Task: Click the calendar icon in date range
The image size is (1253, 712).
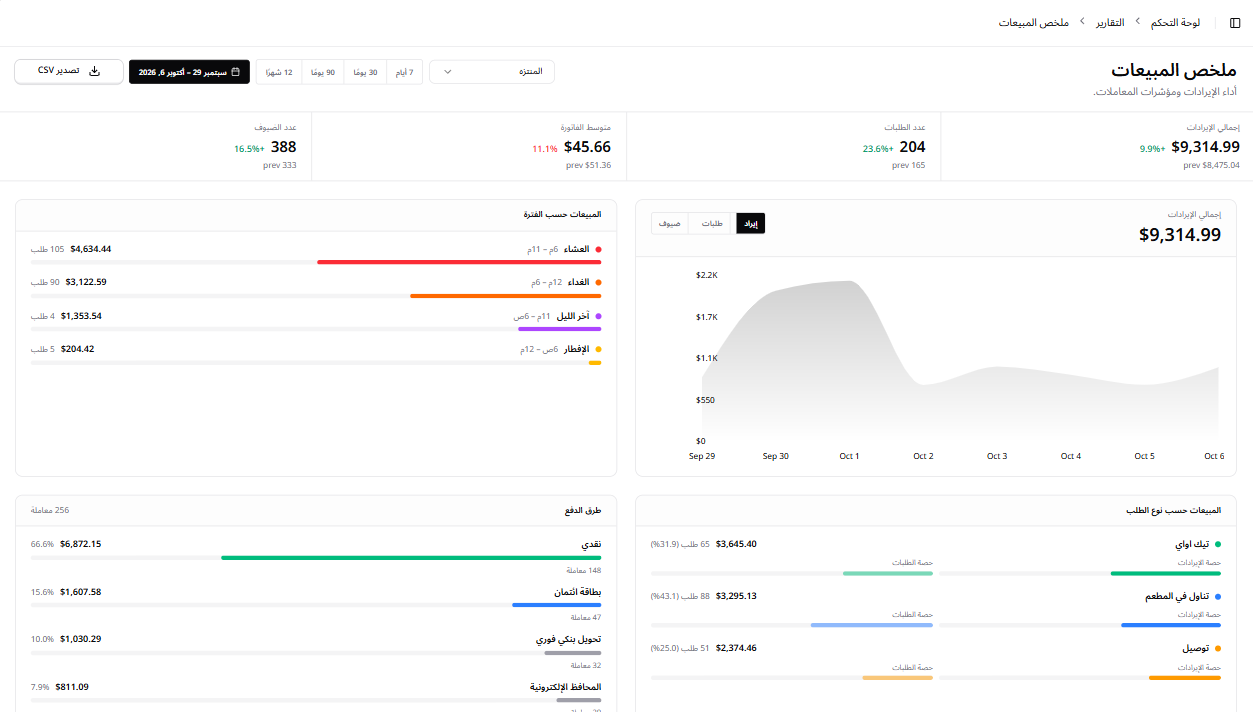Action: (x=236, y=72)
